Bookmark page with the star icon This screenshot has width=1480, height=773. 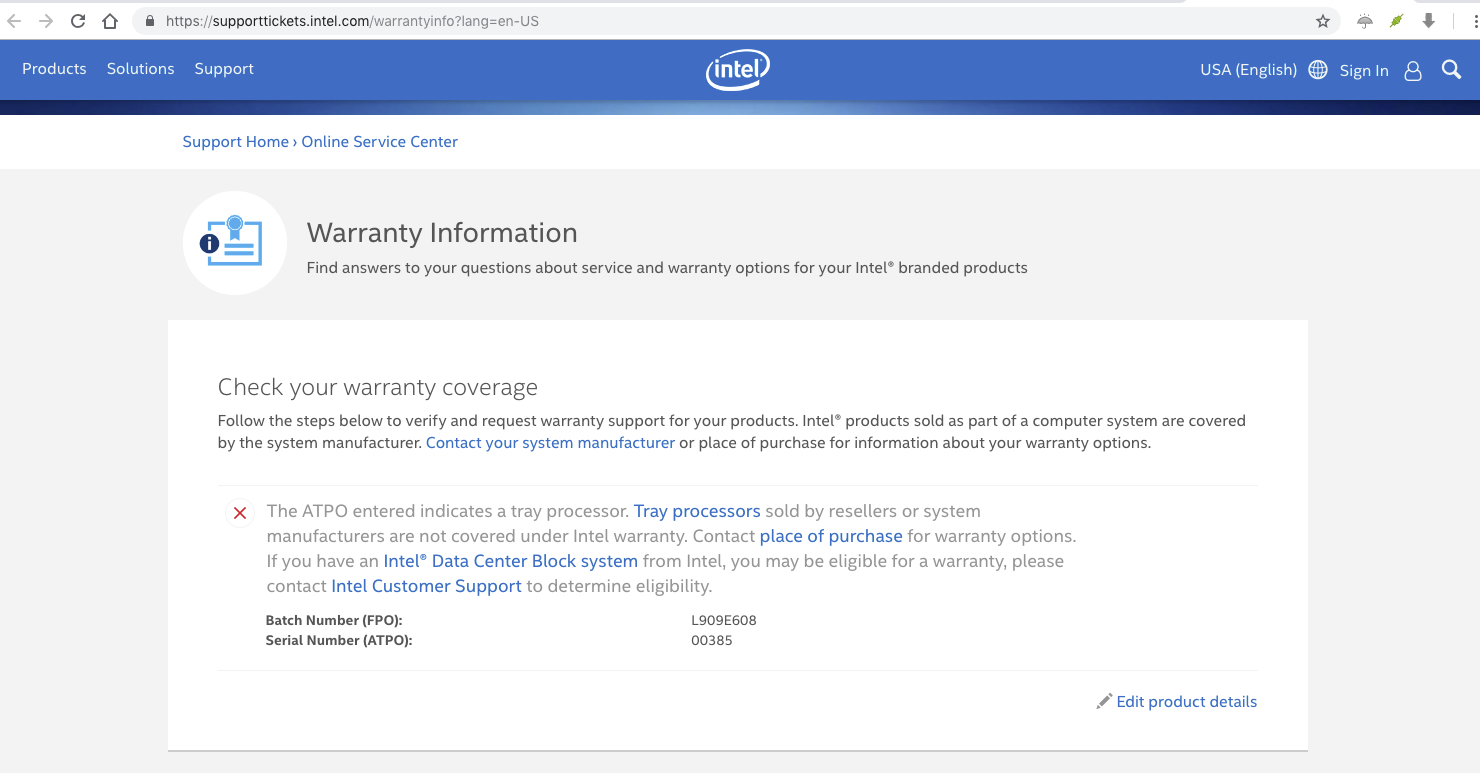pos(1323,21)
